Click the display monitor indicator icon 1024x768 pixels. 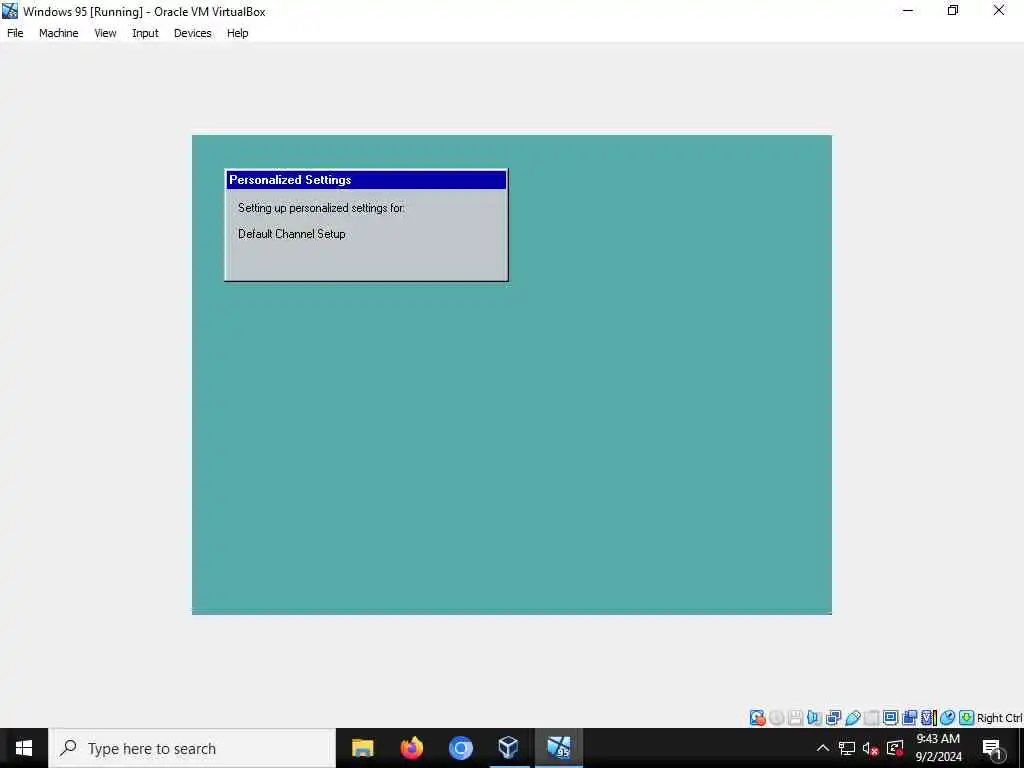(x=890, y=718)
